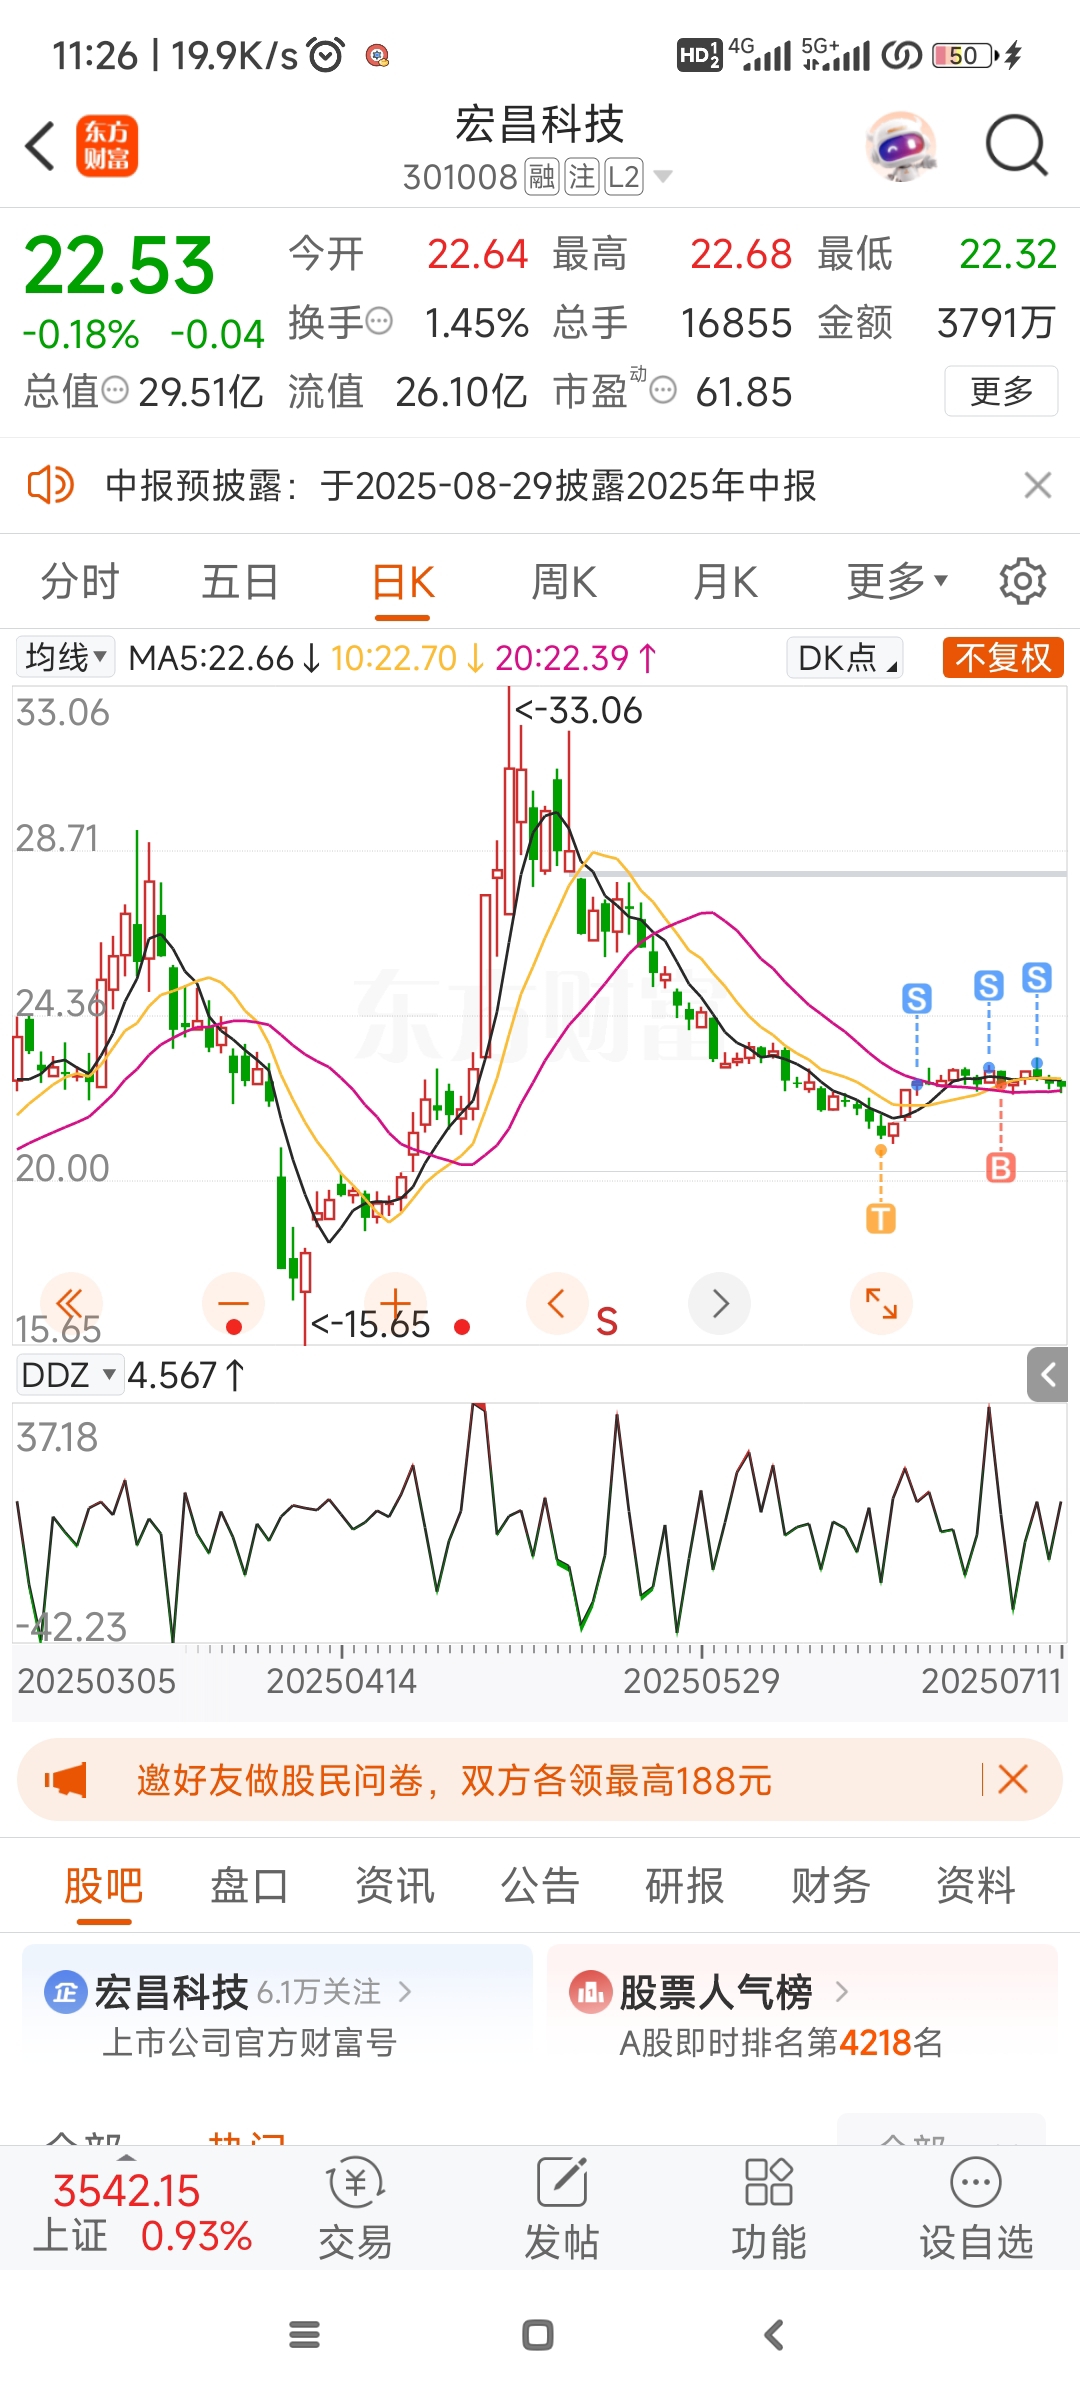Tap the back arrow at top left
Viewport: 1080px width, 2400px height.
[x=40, y=147]
